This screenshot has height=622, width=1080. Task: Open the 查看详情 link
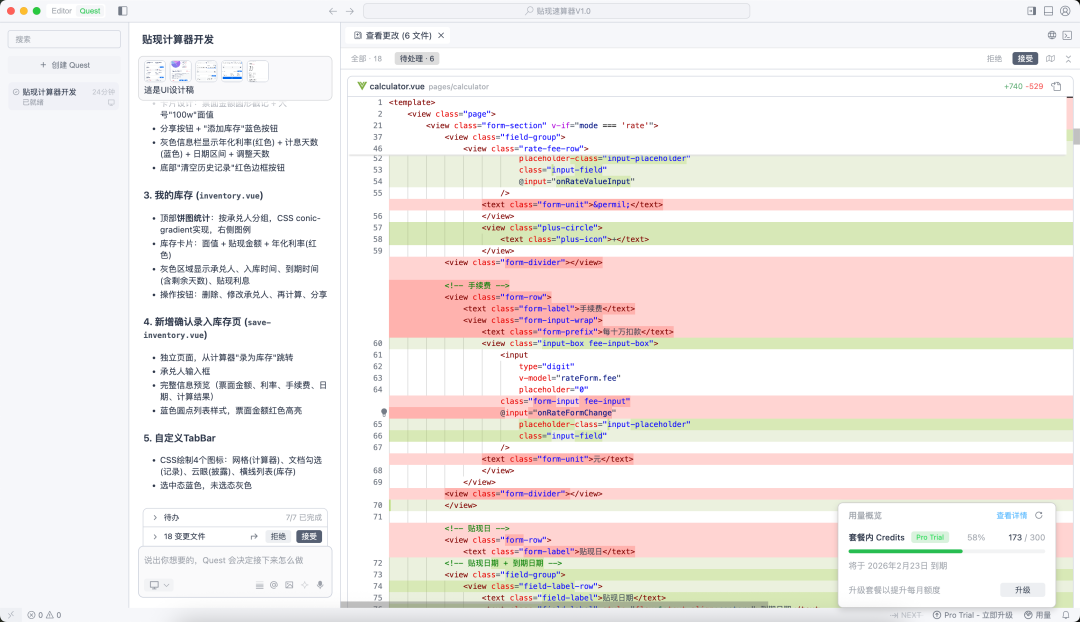click(x=1011, y=515)
